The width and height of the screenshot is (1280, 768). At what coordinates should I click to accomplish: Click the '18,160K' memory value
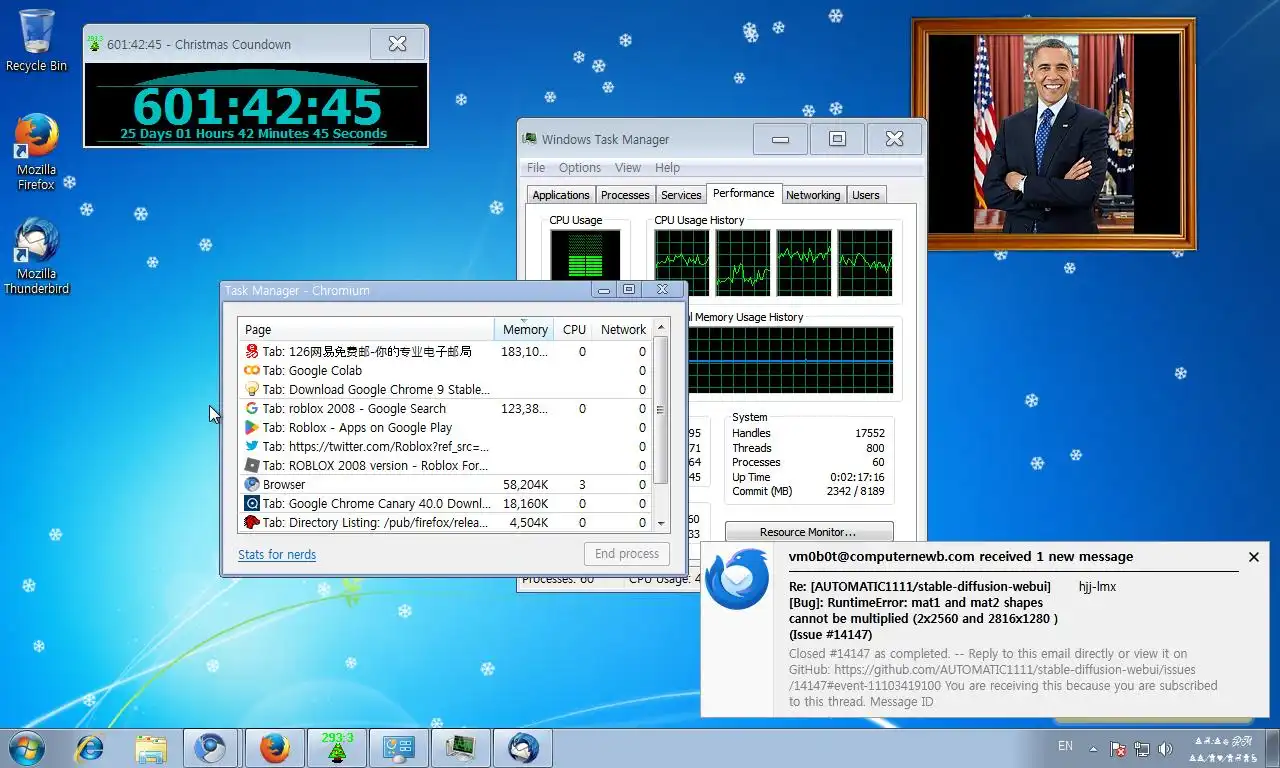[525, 504]
